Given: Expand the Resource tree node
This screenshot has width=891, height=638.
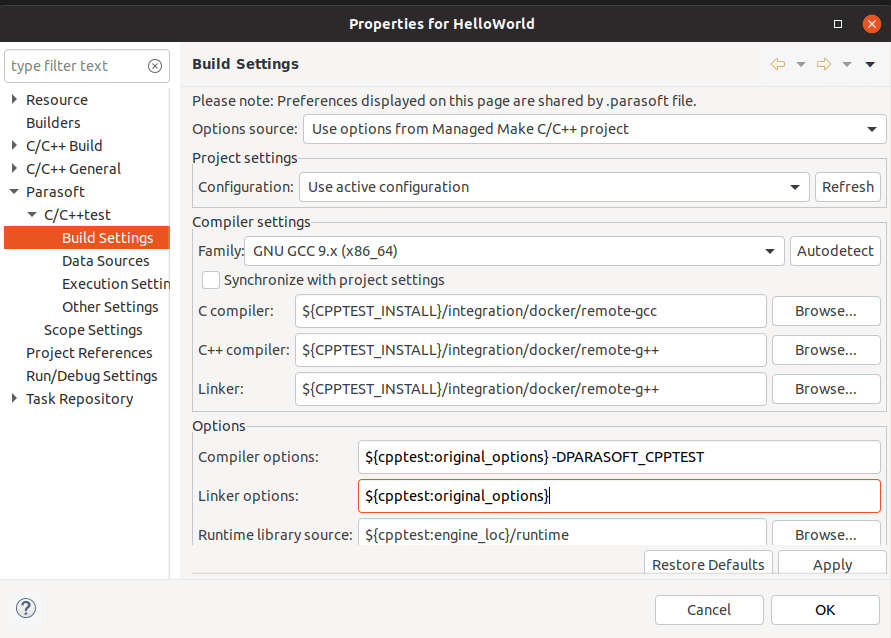Looking at the screenshot, I should [x=14, y=100].
